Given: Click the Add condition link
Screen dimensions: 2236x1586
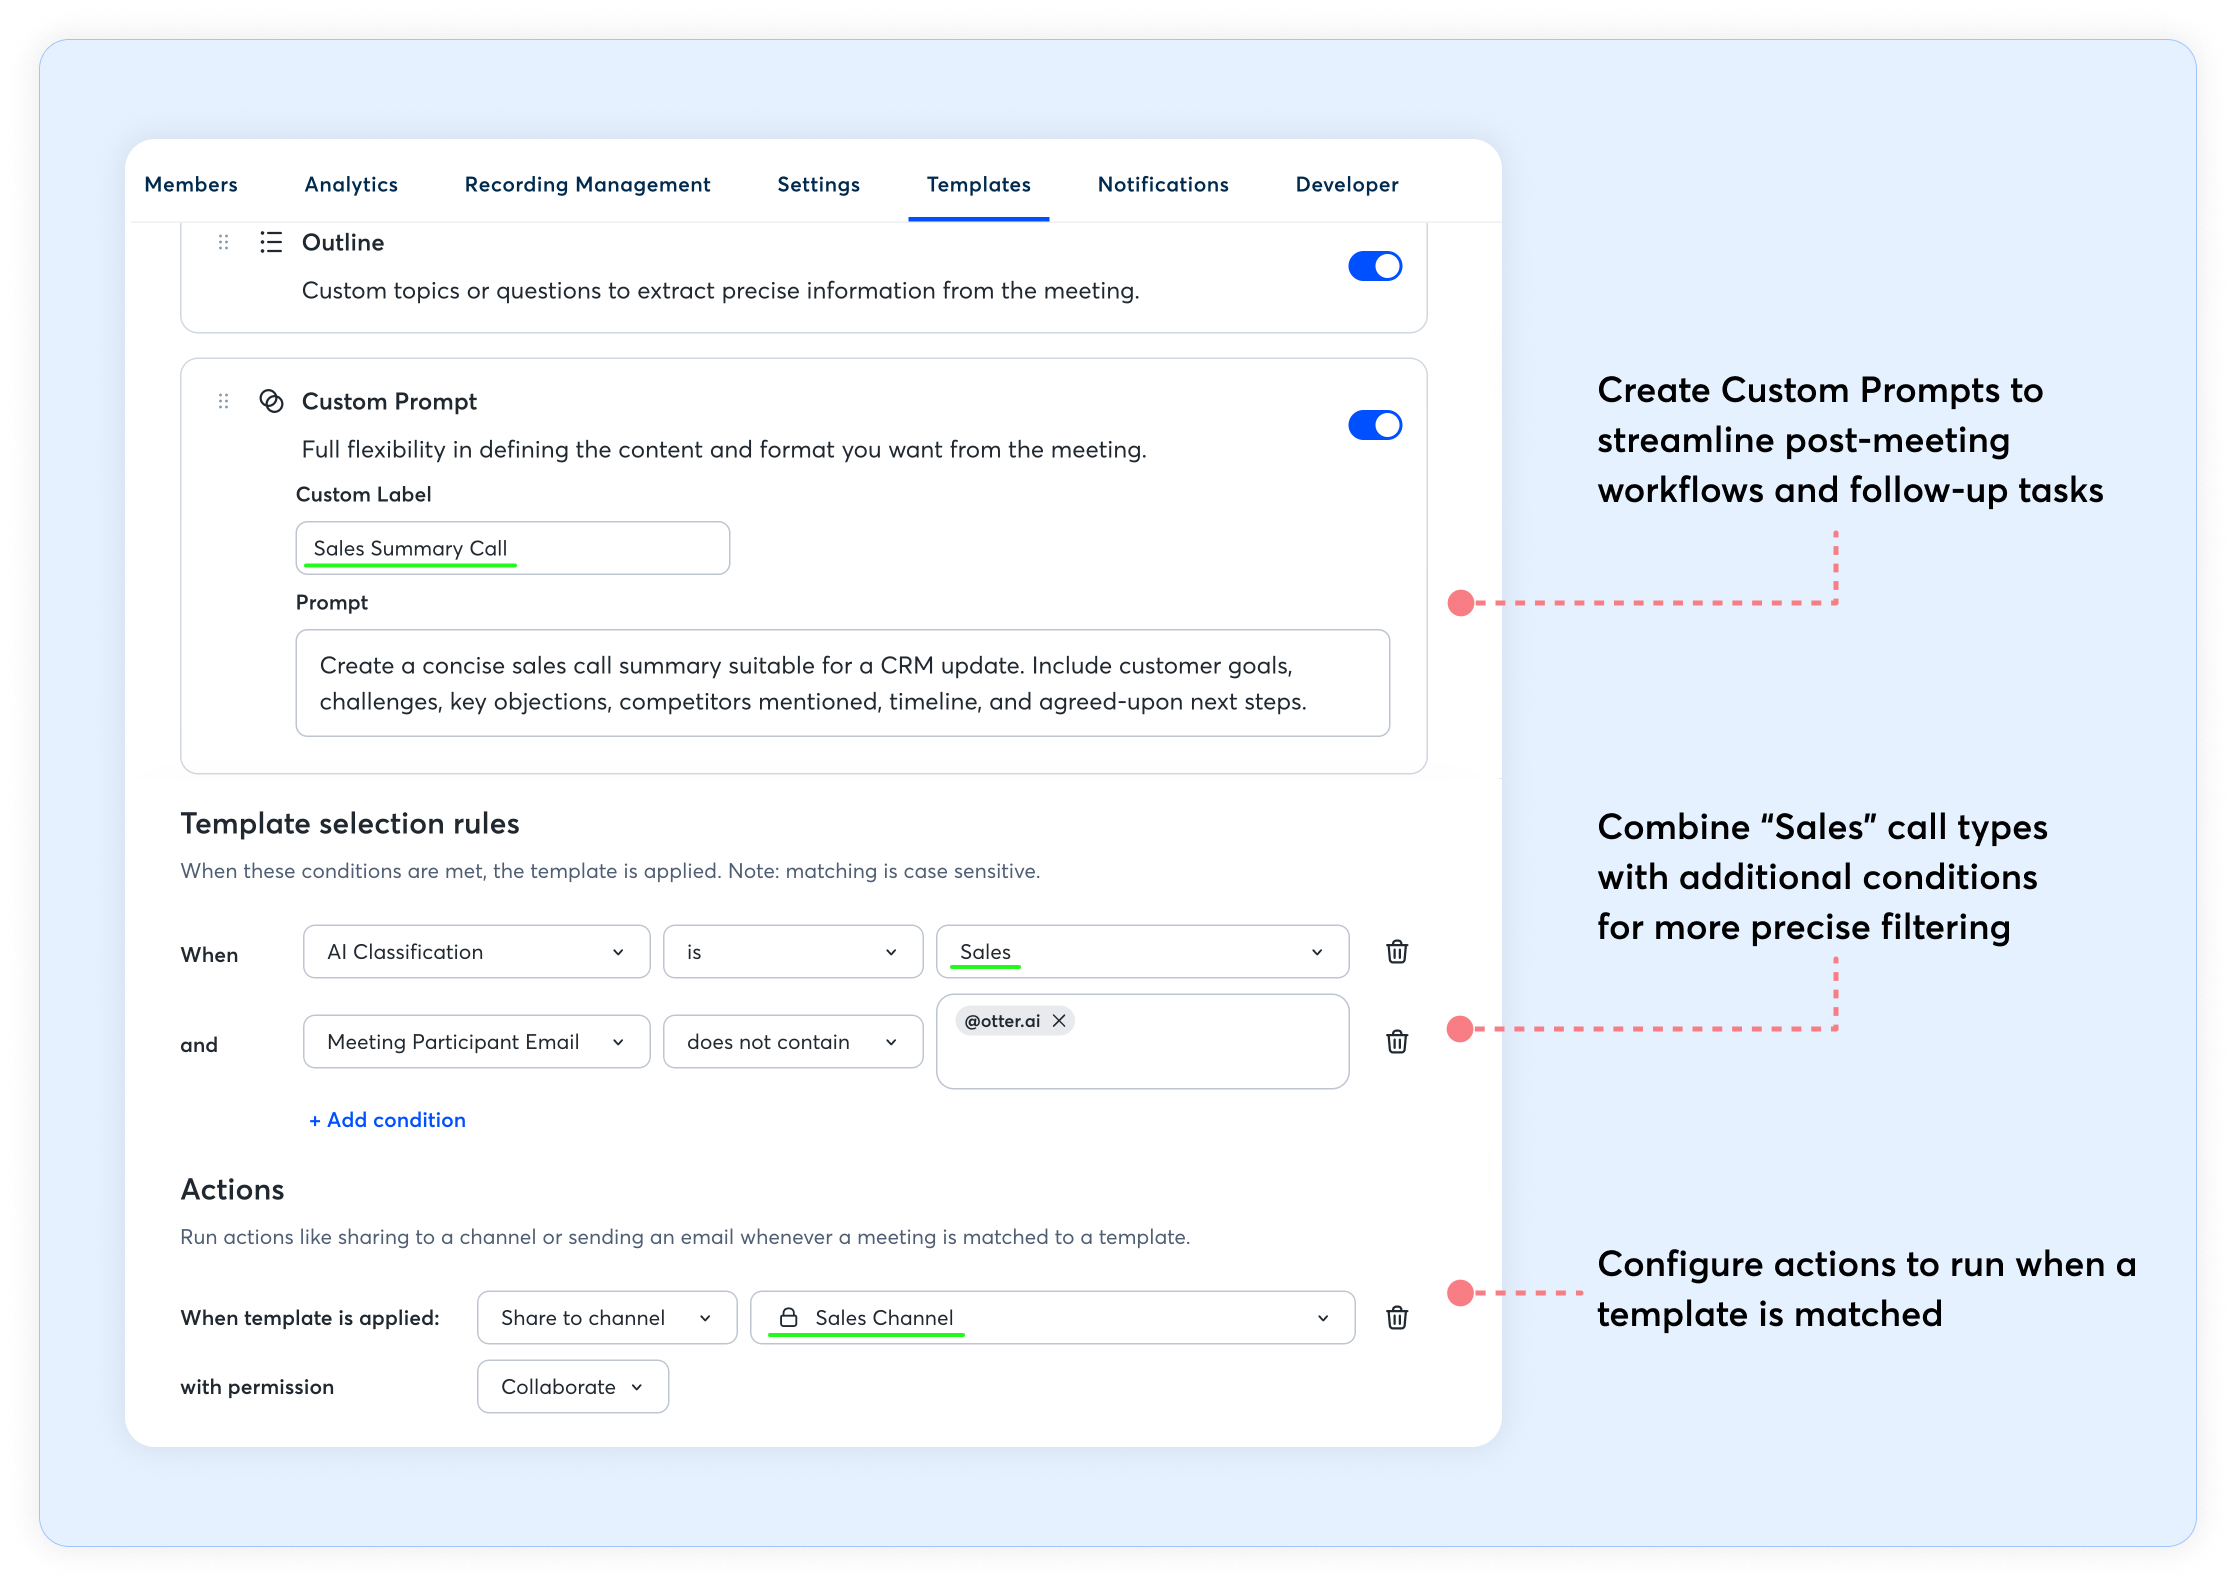Looking at the screenshot, I should tap(387, 1120).
